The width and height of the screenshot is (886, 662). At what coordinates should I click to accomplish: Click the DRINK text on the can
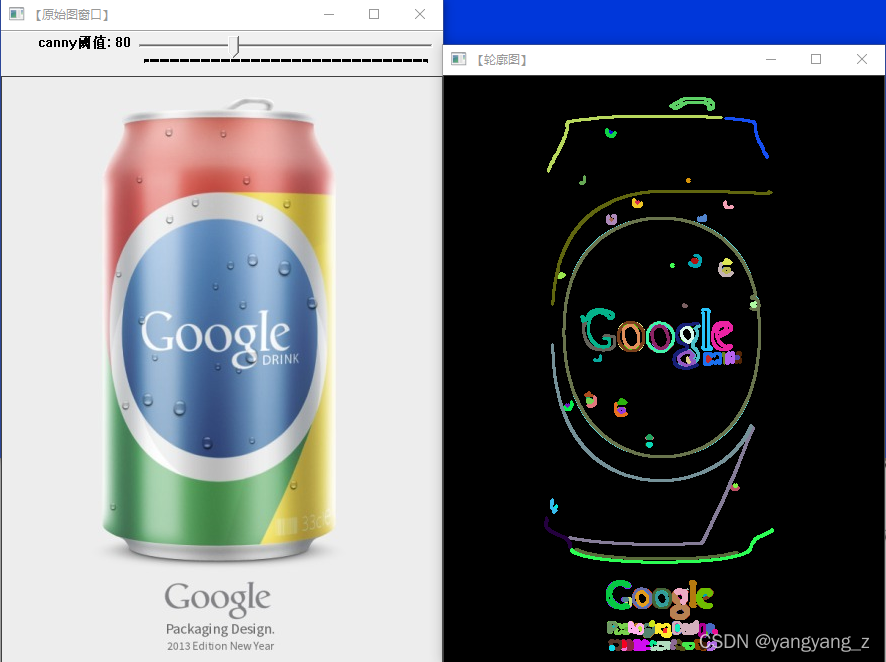tap(280, 359)
